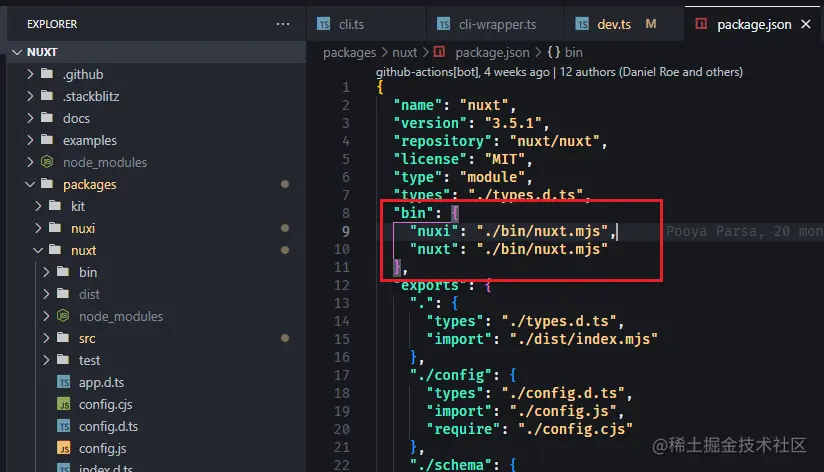Select the package.json tab
The width and height of the screenshot is (824, 472).
(x=754, y=24)
